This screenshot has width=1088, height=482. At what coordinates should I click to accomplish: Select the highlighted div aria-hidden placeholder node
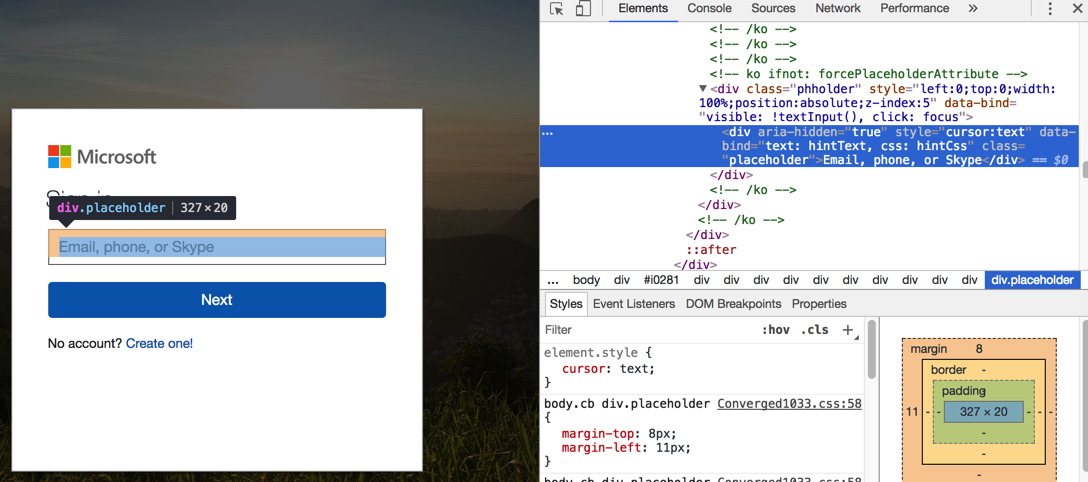[x=809, y=146]
